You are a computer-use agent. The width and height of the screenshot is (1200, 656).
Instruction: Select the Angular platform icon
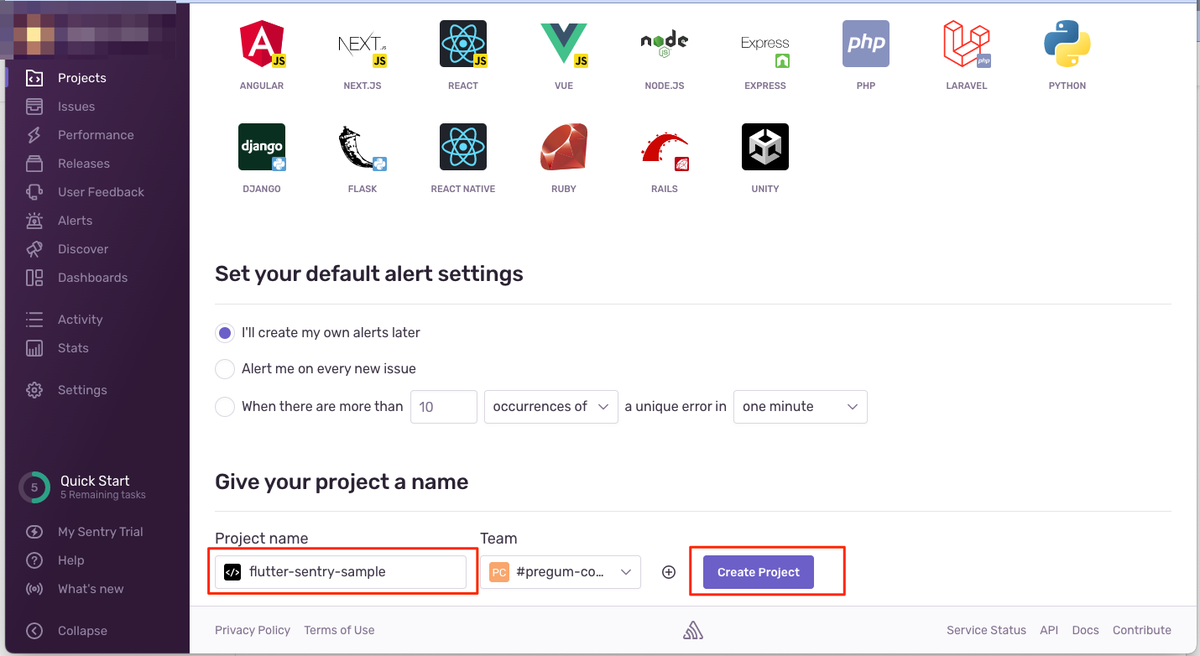tap(261, 45)
